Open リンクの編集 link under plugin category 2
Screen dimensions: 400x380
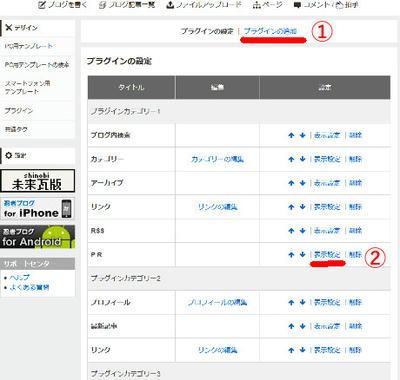tap(218, 350)
